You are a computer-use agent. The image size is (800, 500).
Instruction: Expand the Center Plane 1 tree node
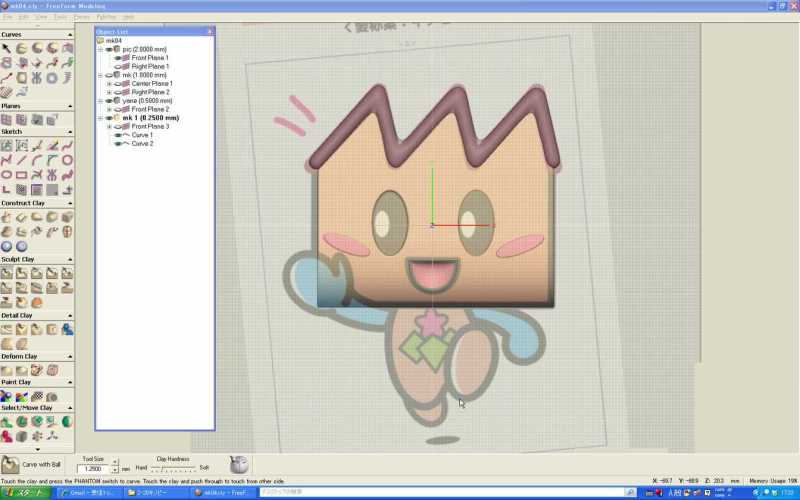[109, 83]
